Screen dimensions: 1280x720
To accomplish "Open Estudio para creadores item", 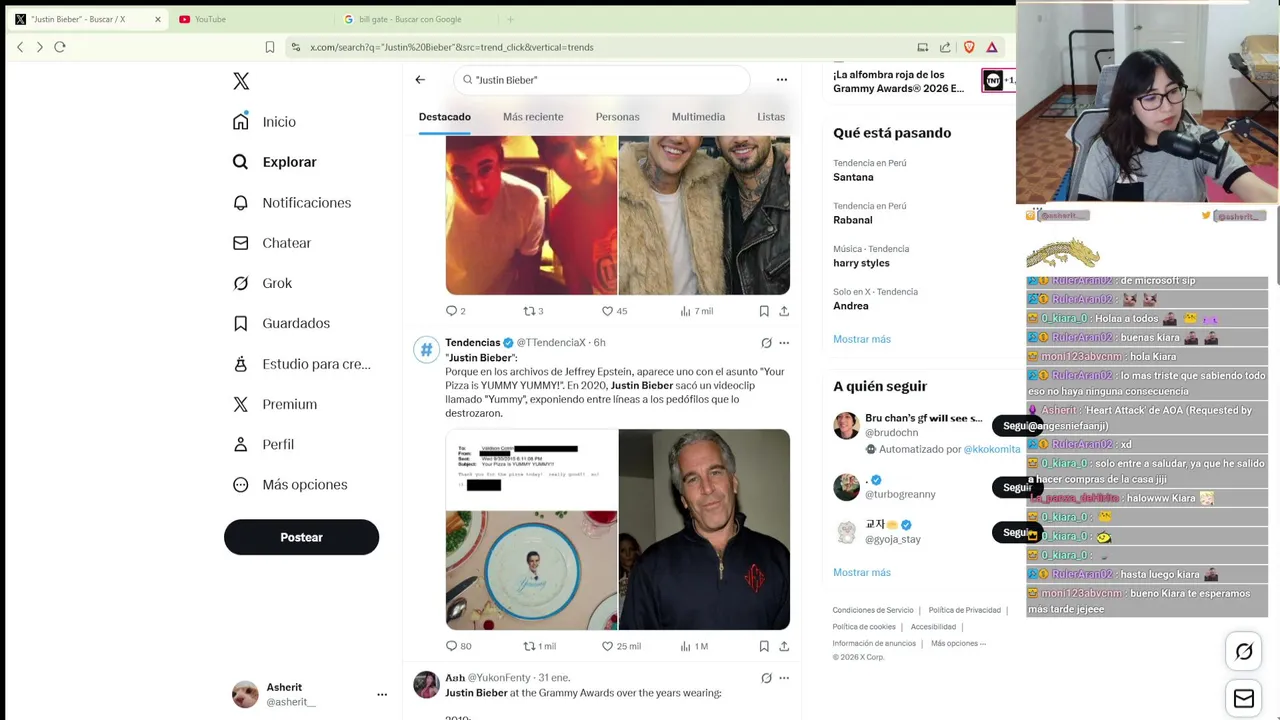I will point(301,364).
